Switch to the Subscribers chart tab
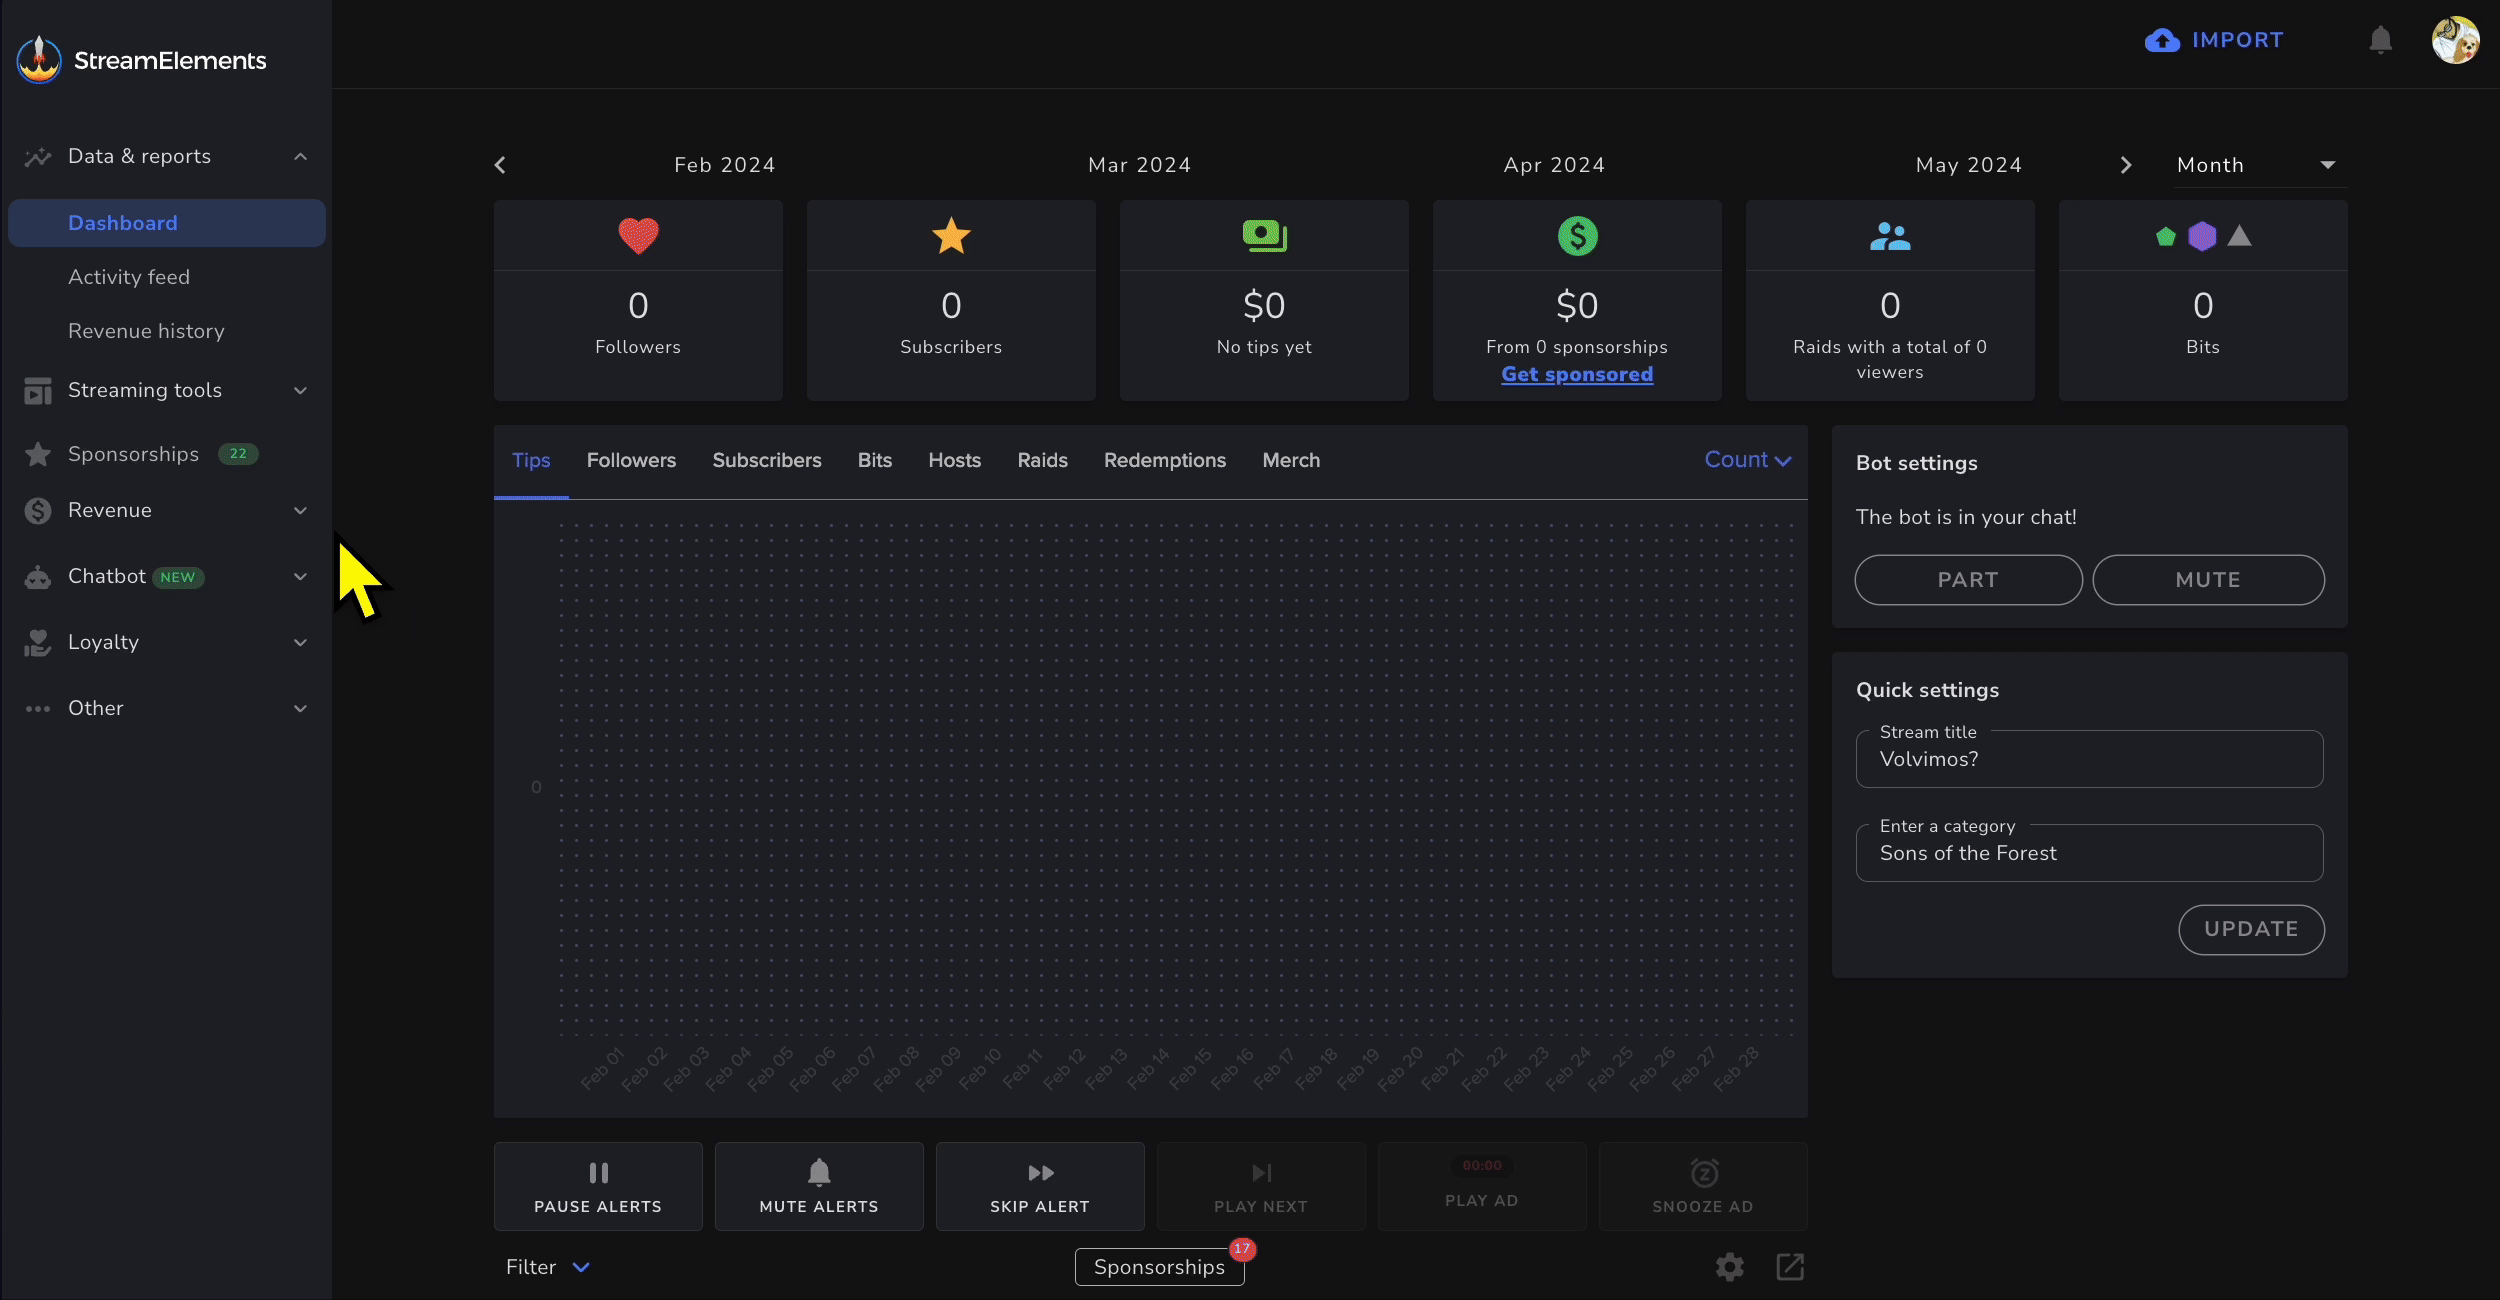2500x1300 pixels. click(x=767, y=460)
